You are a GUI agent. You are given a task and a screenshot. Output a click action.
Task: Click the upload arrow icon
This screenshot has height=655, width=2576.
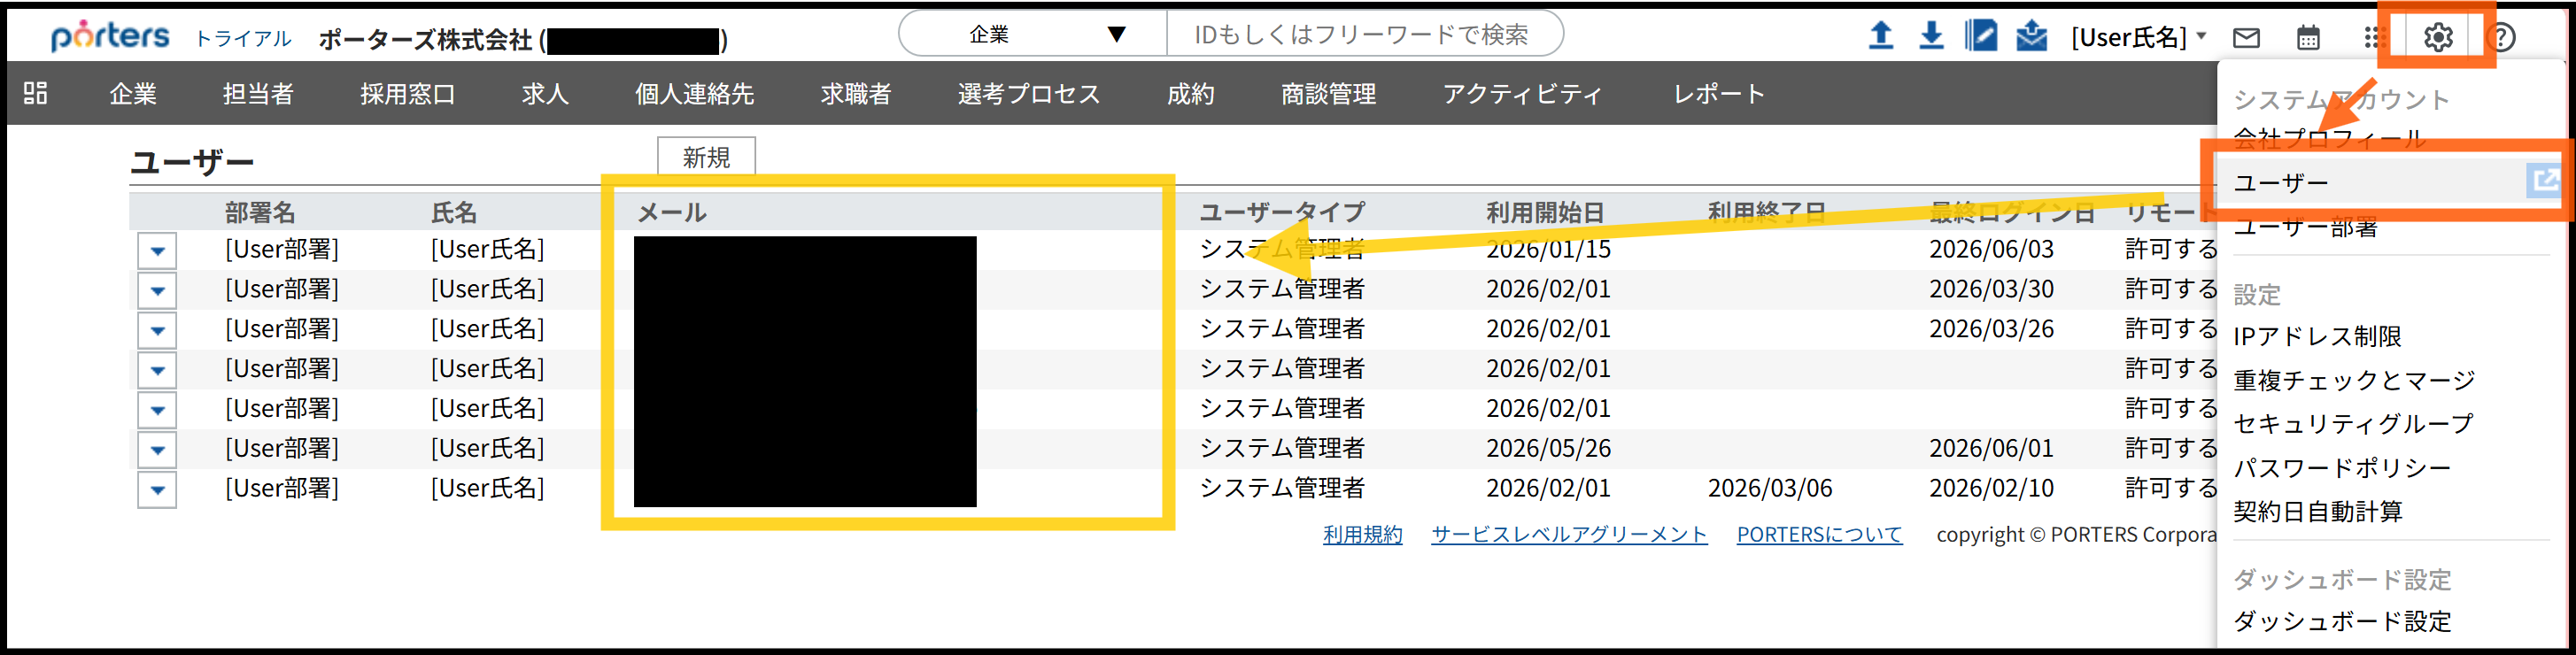coord(1880,36)
